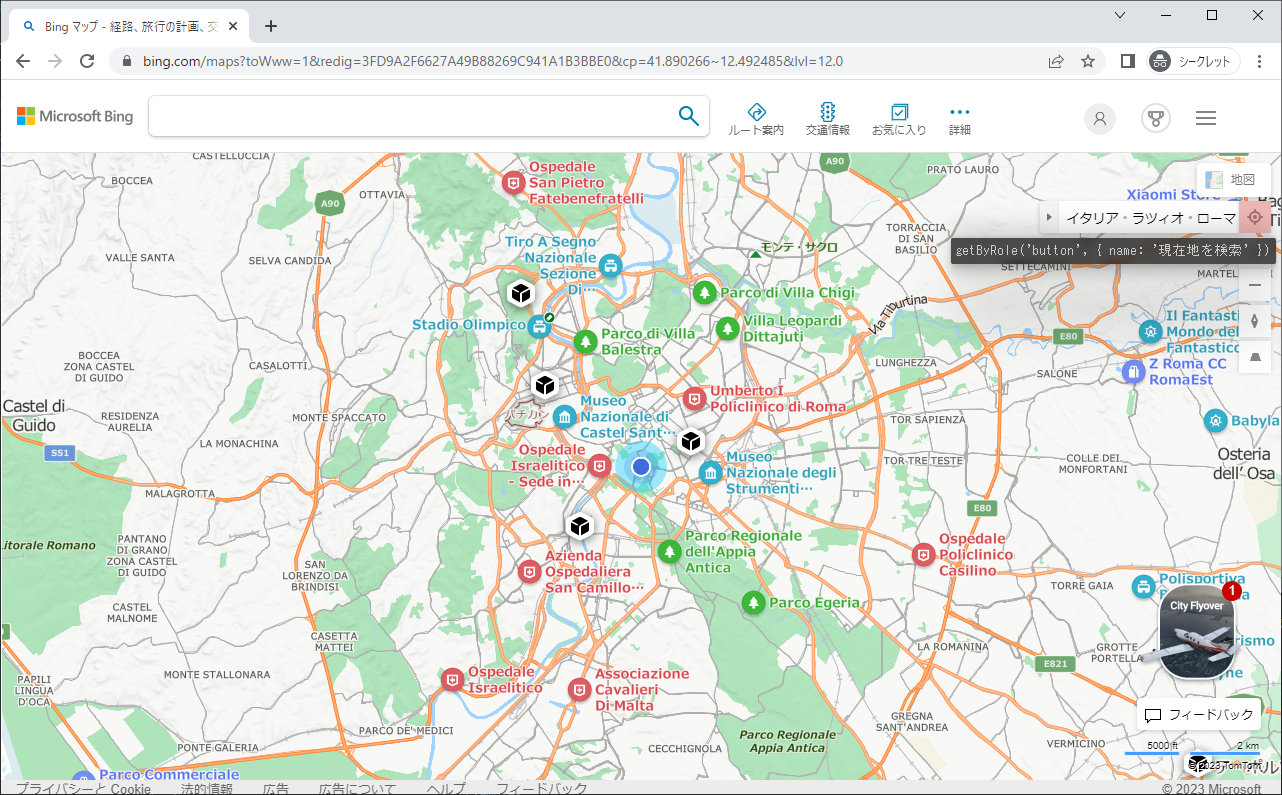Click the 3D cube marker above Azienda Ospedaliera
This screenshot has width=1282, height=795.
point(579,525)
